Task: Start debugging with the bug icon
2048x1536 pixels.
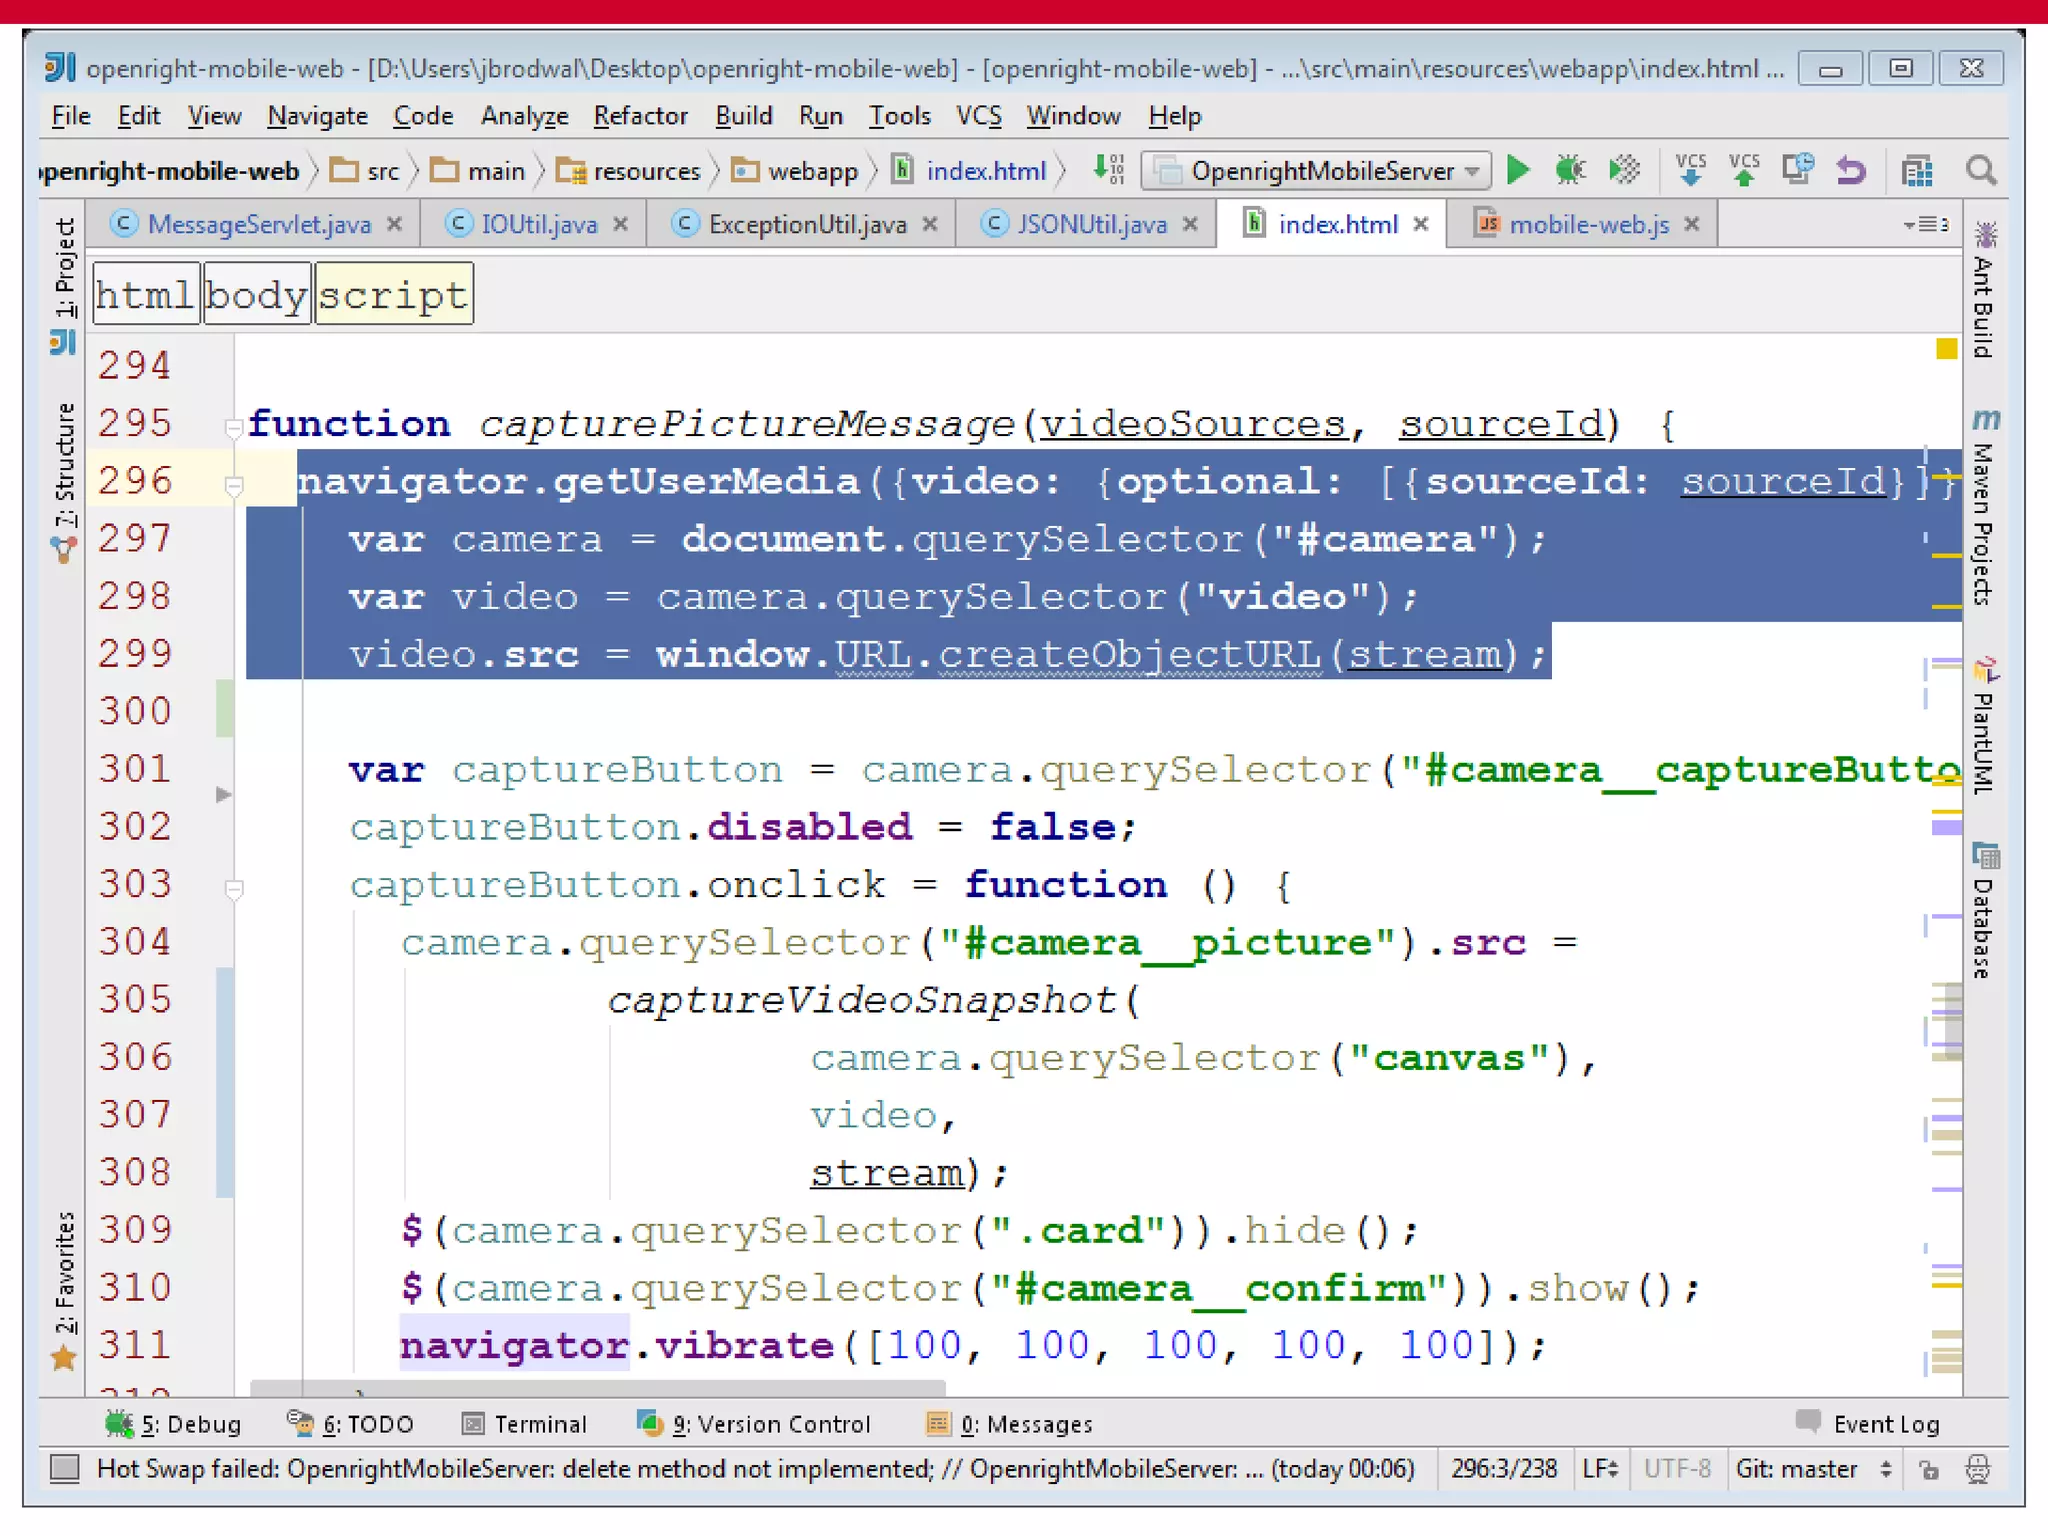Action: [1571, 170]
